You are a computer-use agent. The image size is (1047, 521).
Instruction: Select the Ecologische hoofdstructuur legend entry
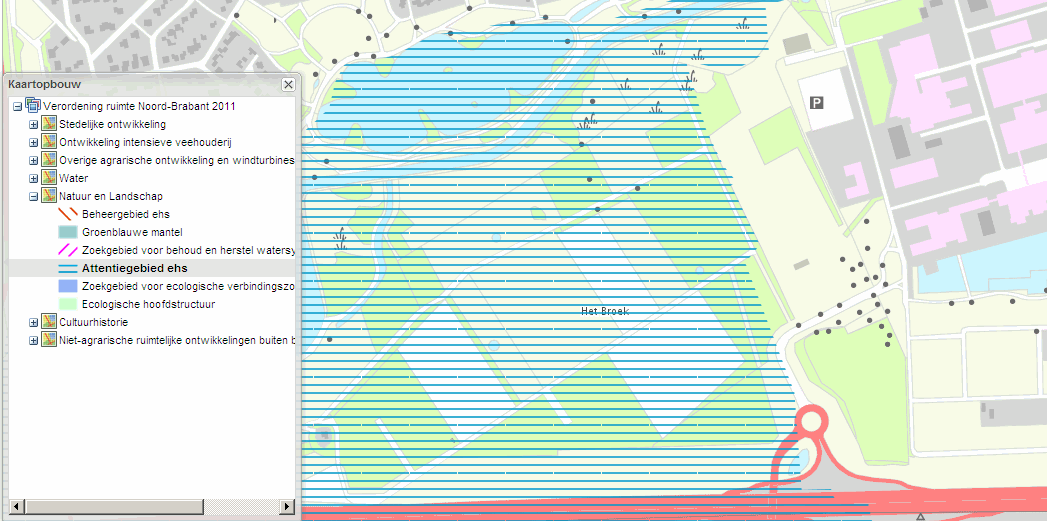coord(148,305)
